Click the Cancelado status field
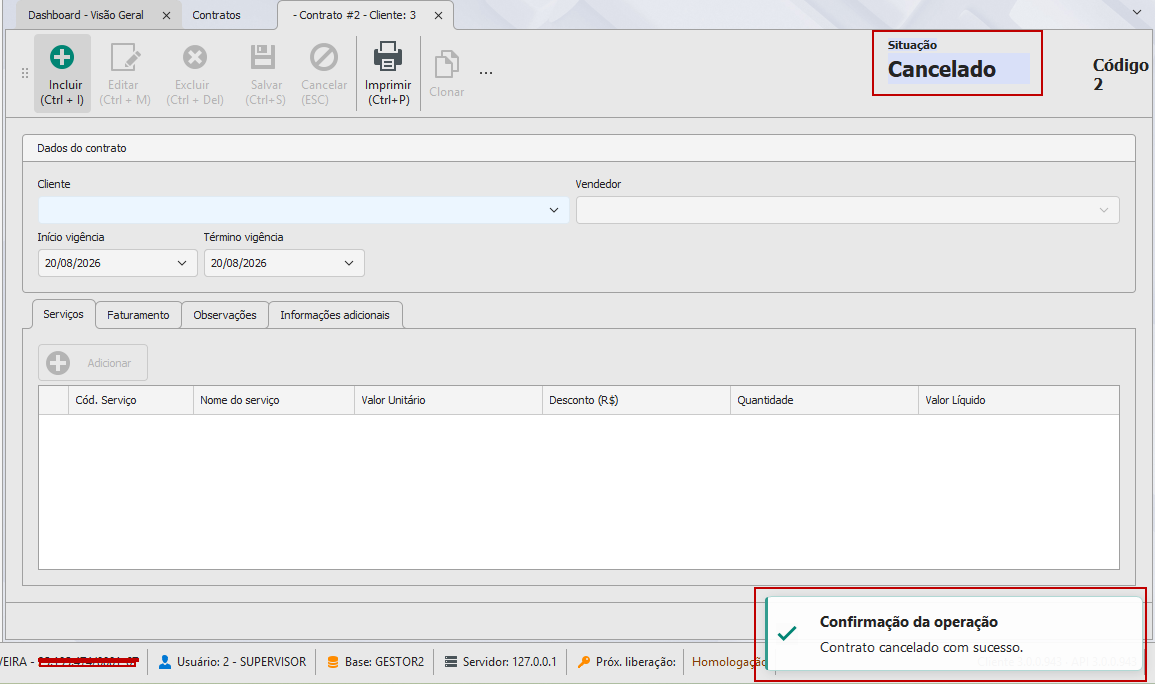Screen dimensions: 1155x684 pos(958,69)
